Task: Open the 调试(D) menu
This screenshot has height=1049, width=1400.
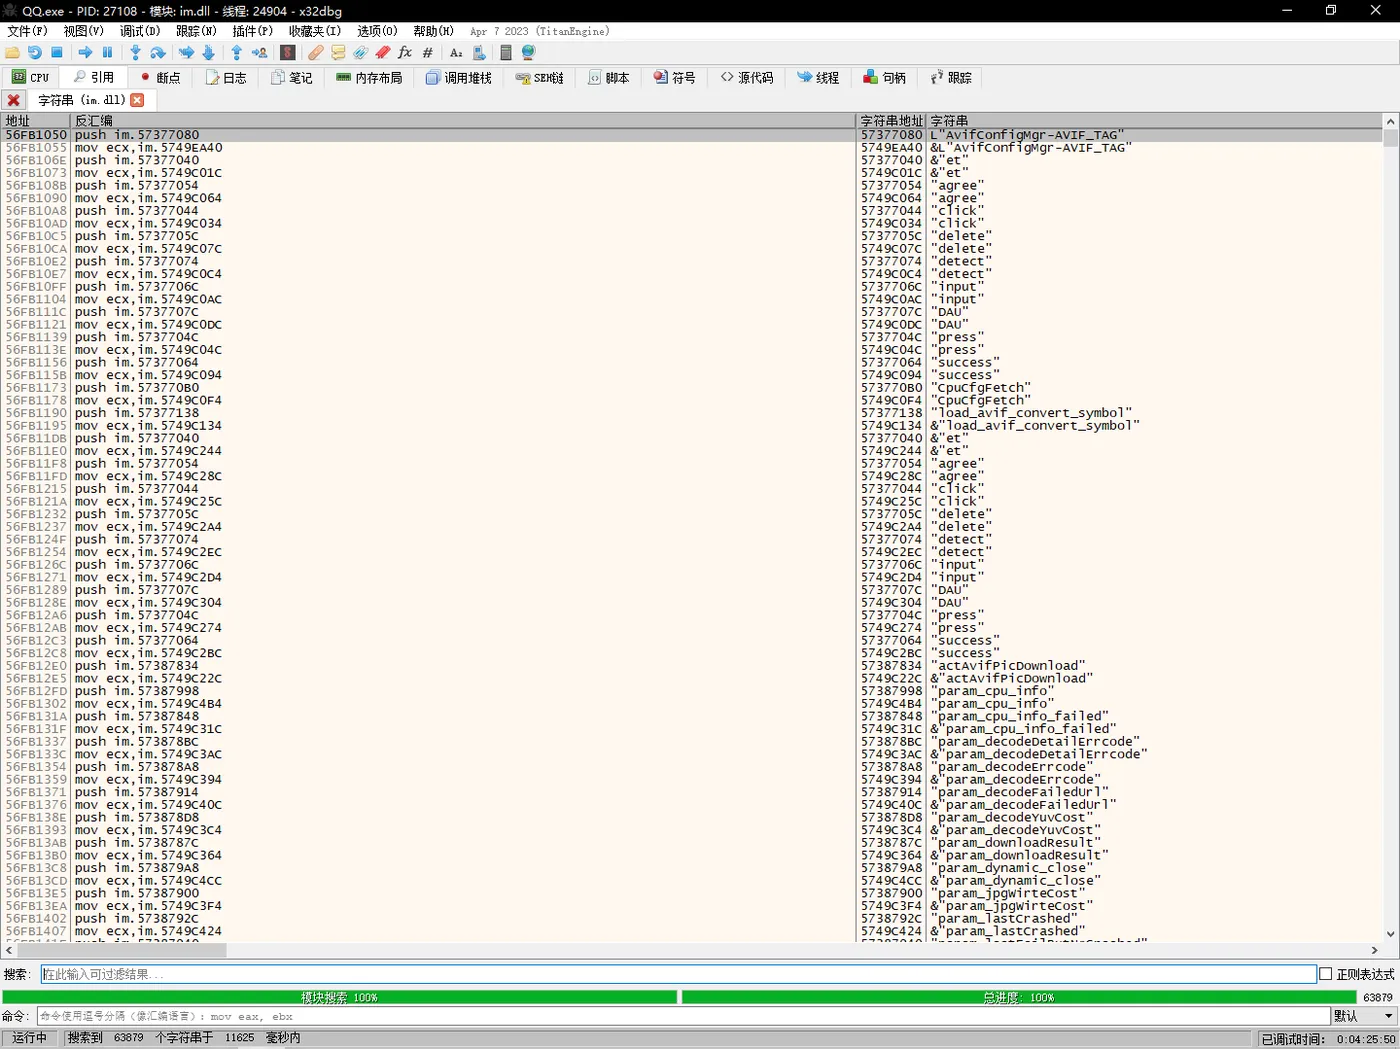Action: pyautogui.click(x=140, y=31)
